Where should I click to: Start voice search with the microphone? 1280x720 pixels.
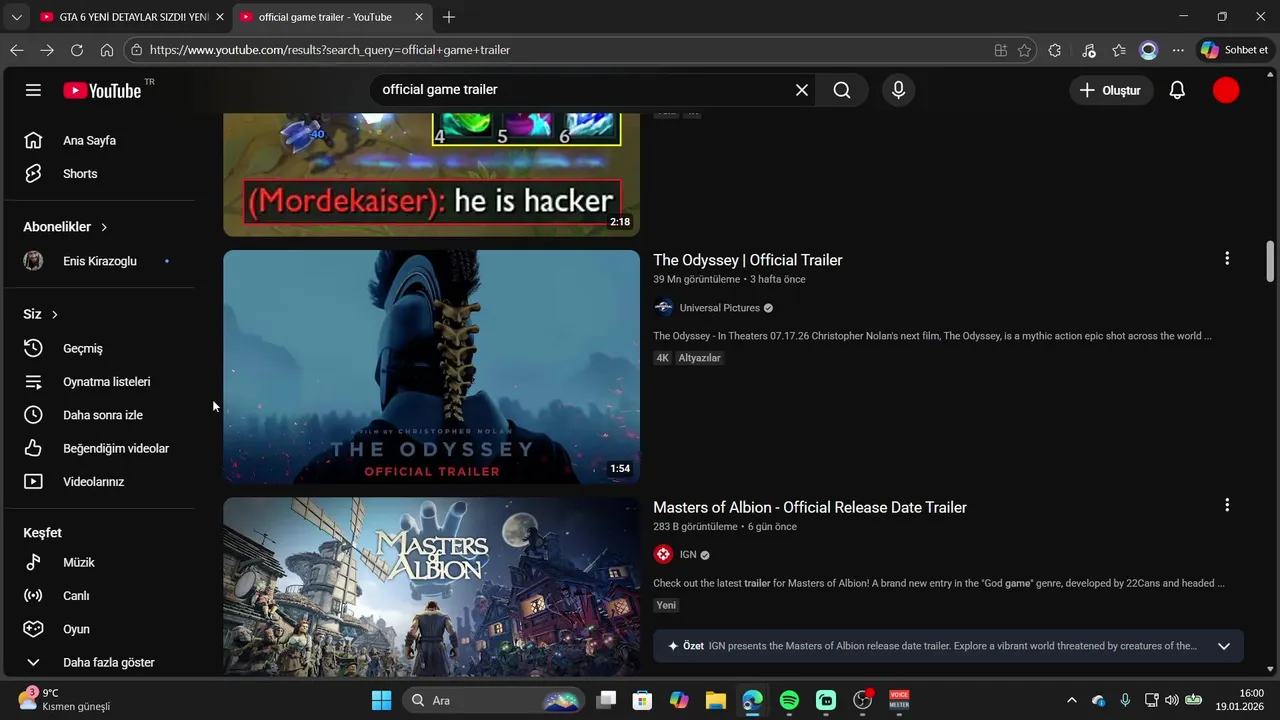[x=898, y=90]
